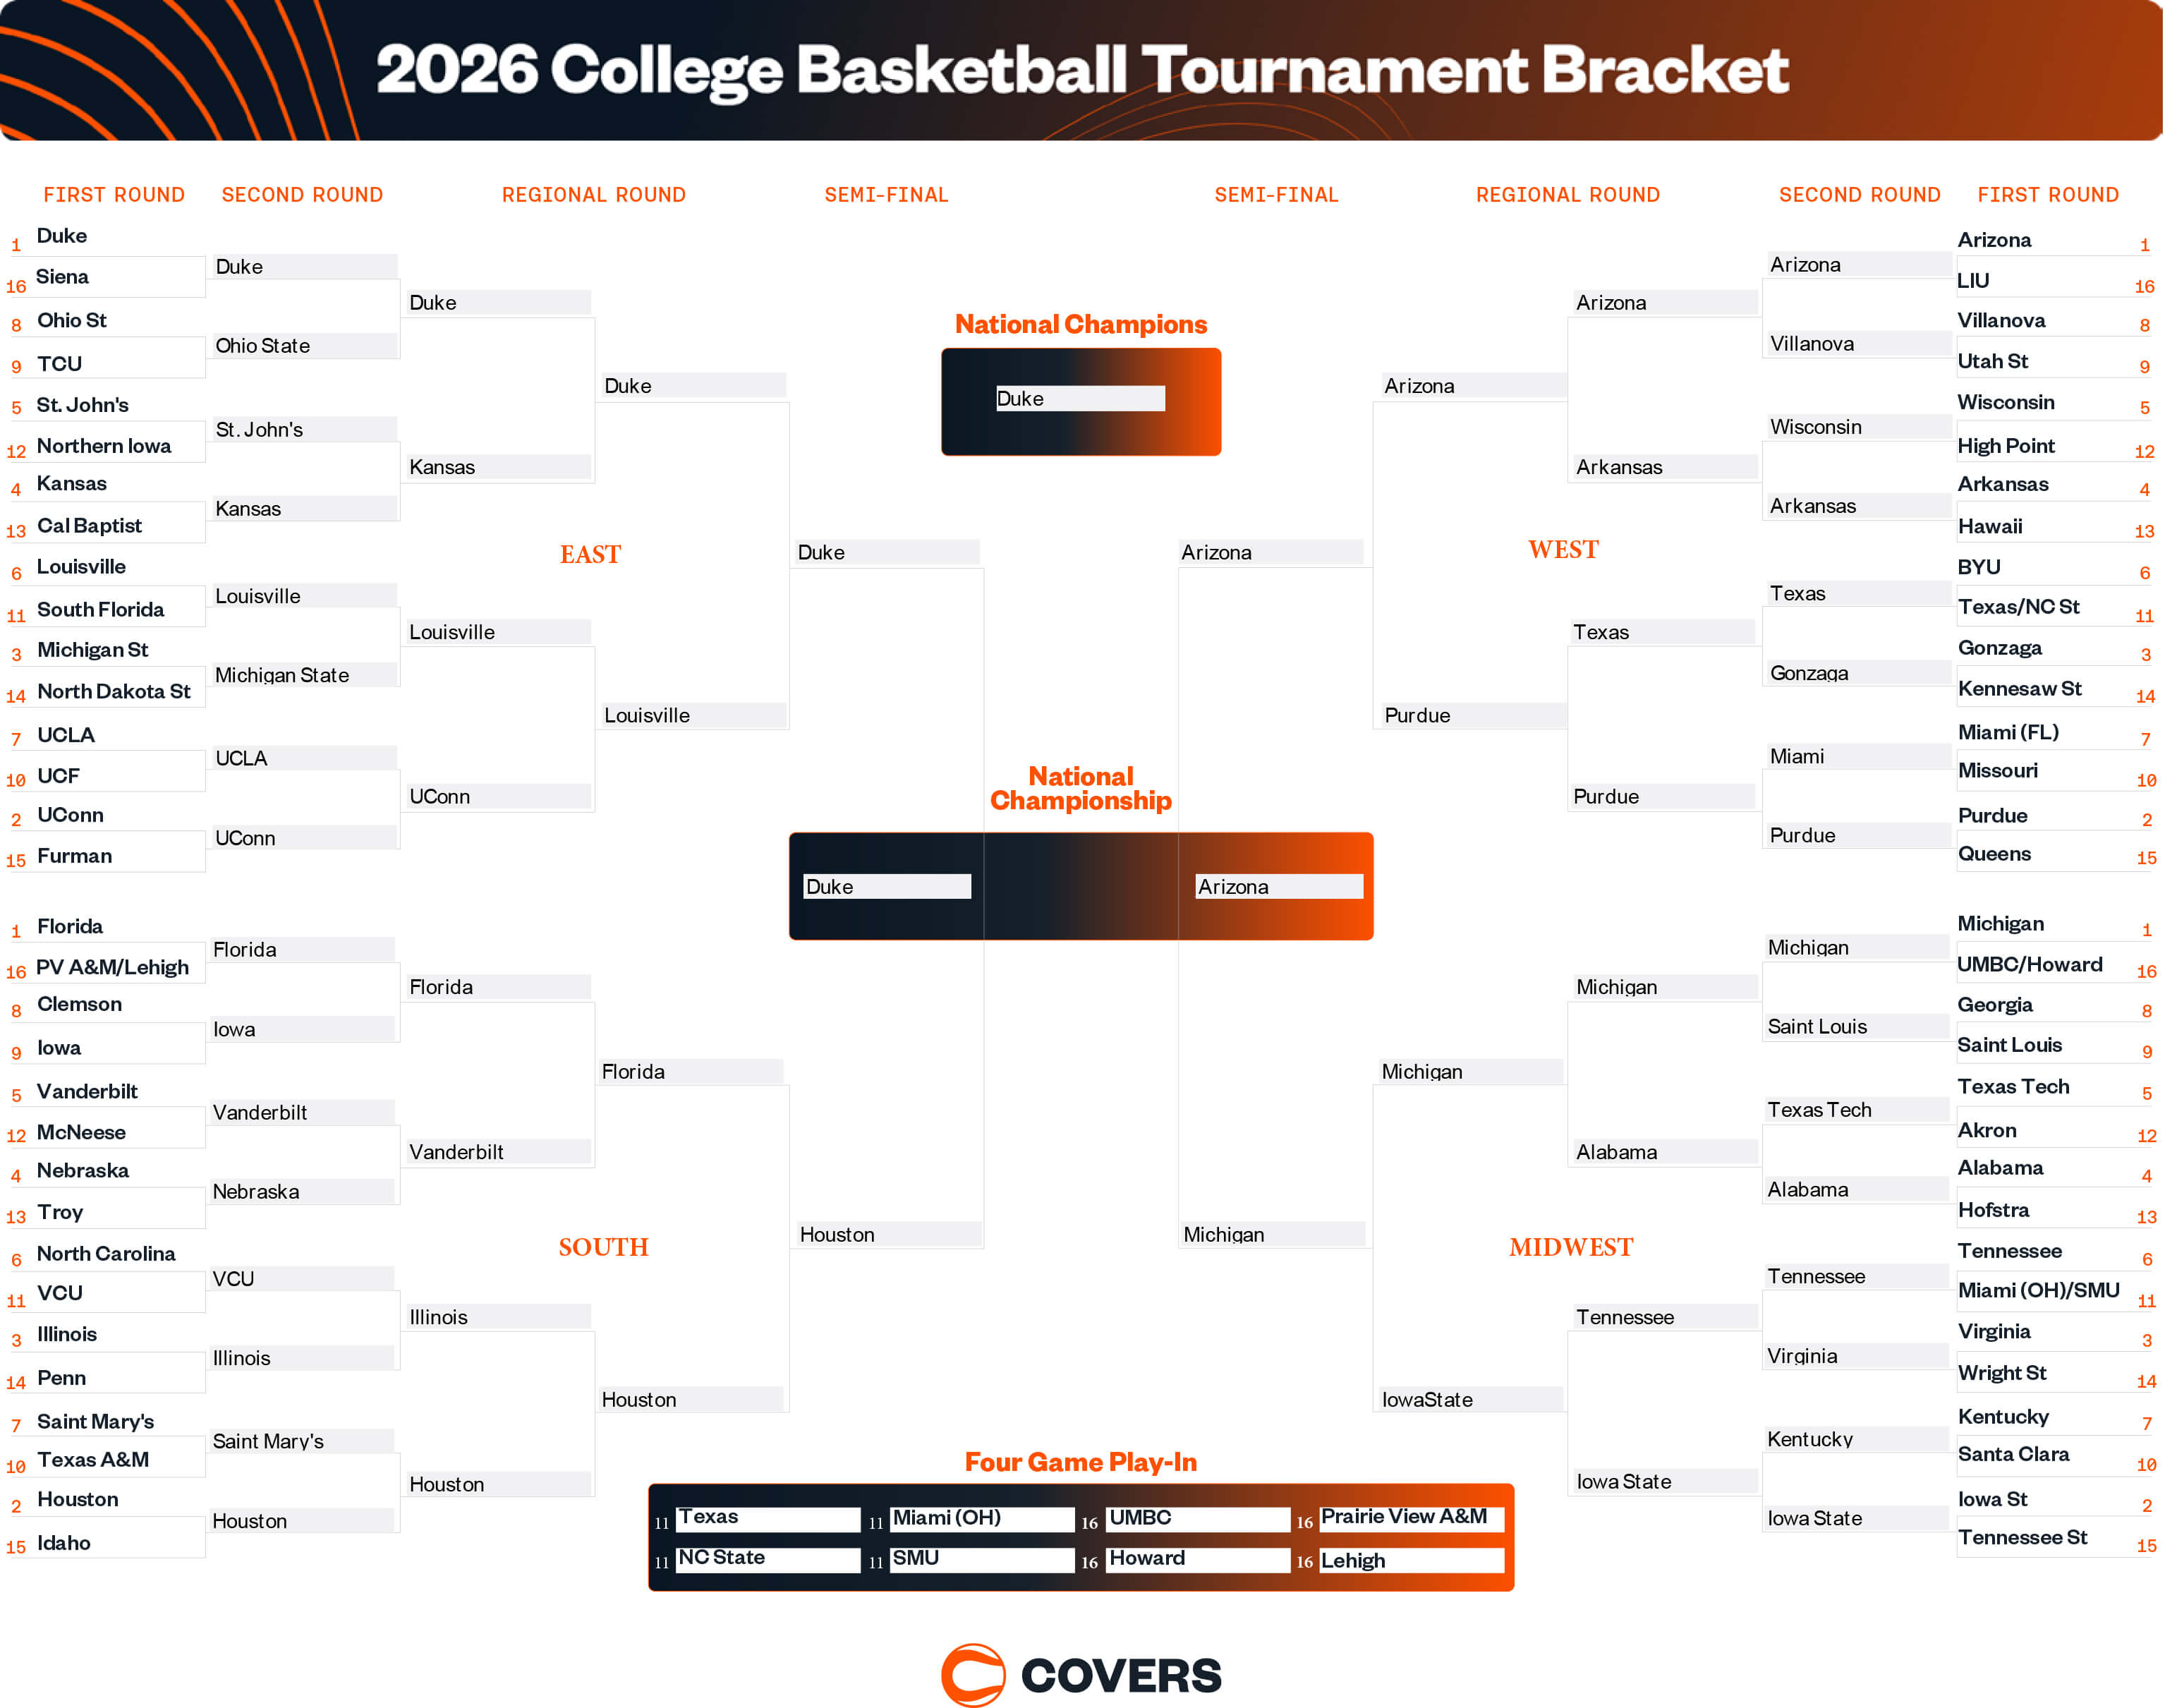Click the Prairie View A&M play-in entry
The width and height of the screenshot is (2165, 1708).
coord(1410,1518)
